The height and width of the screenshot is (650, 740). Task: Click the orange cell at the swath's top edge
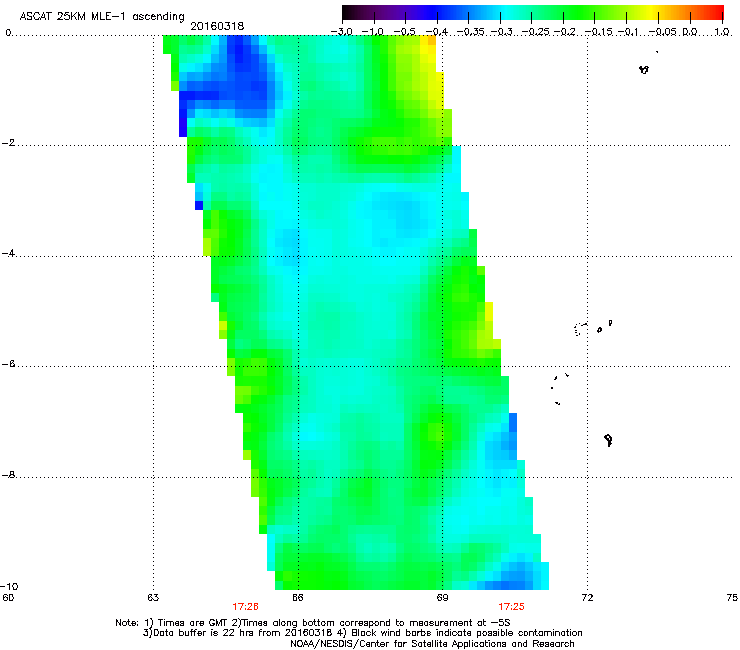click(x=432, y=41)
